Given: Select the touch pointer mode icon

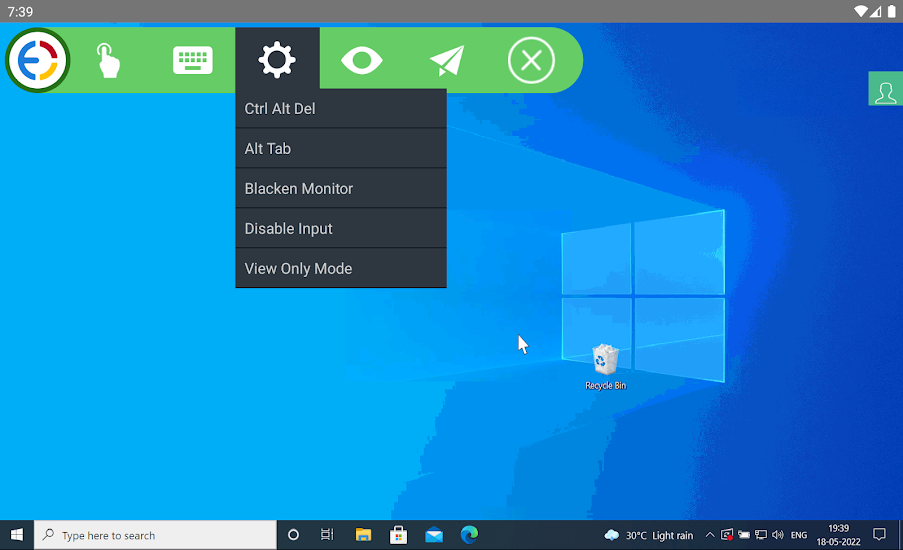Looking at the screenshot, I should click(108, 60).
